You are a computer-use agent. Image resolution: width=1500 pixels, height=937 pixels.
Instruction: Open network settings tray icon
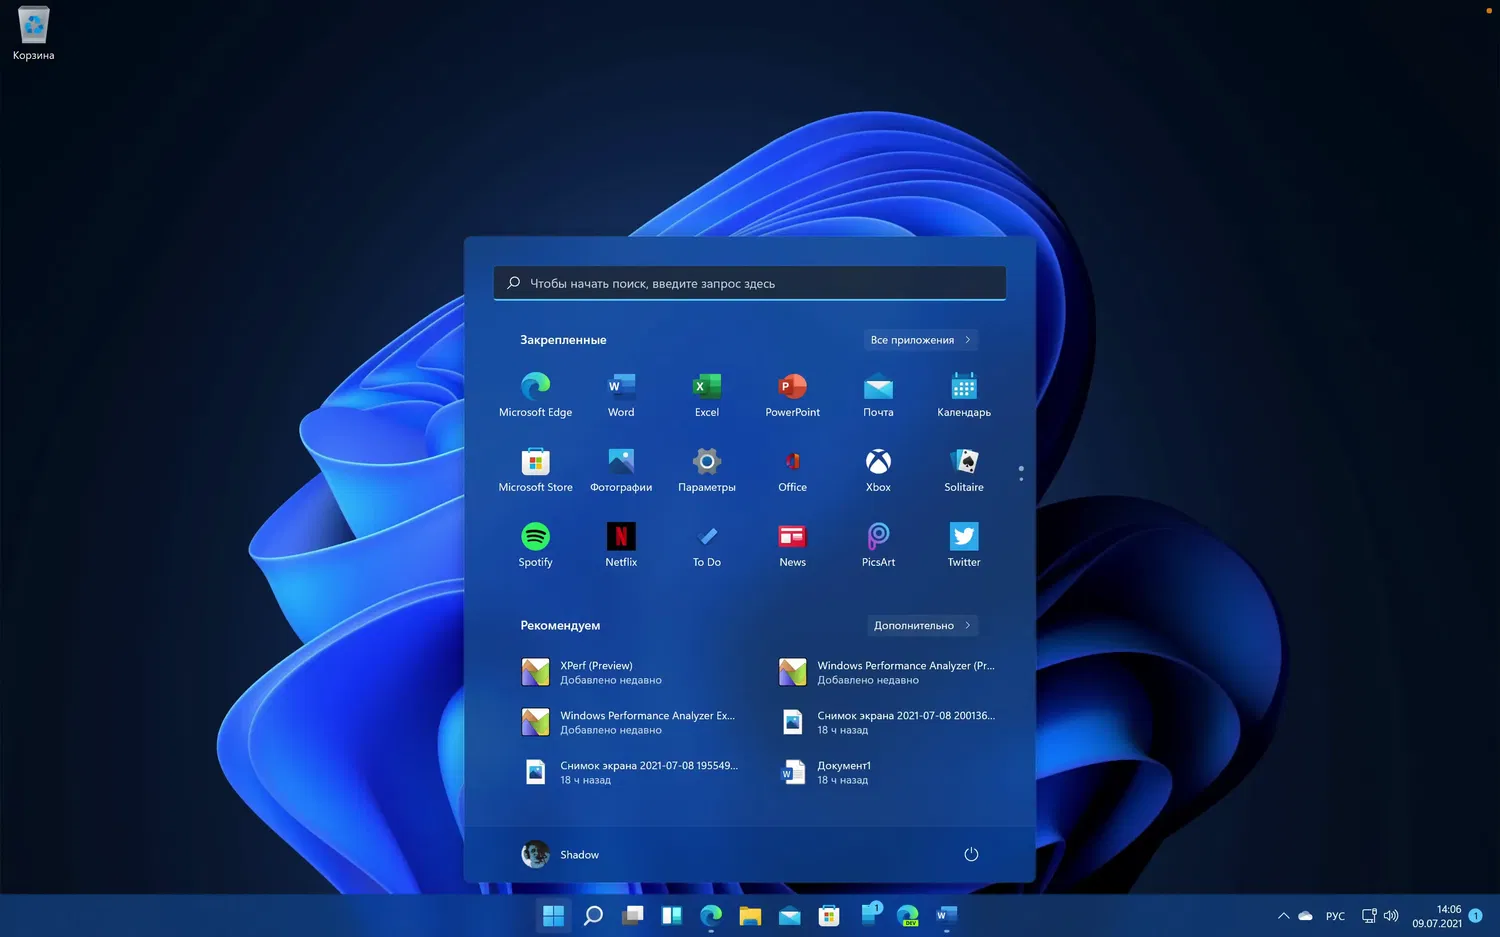pyautogui.click(x=1369, y=916)
